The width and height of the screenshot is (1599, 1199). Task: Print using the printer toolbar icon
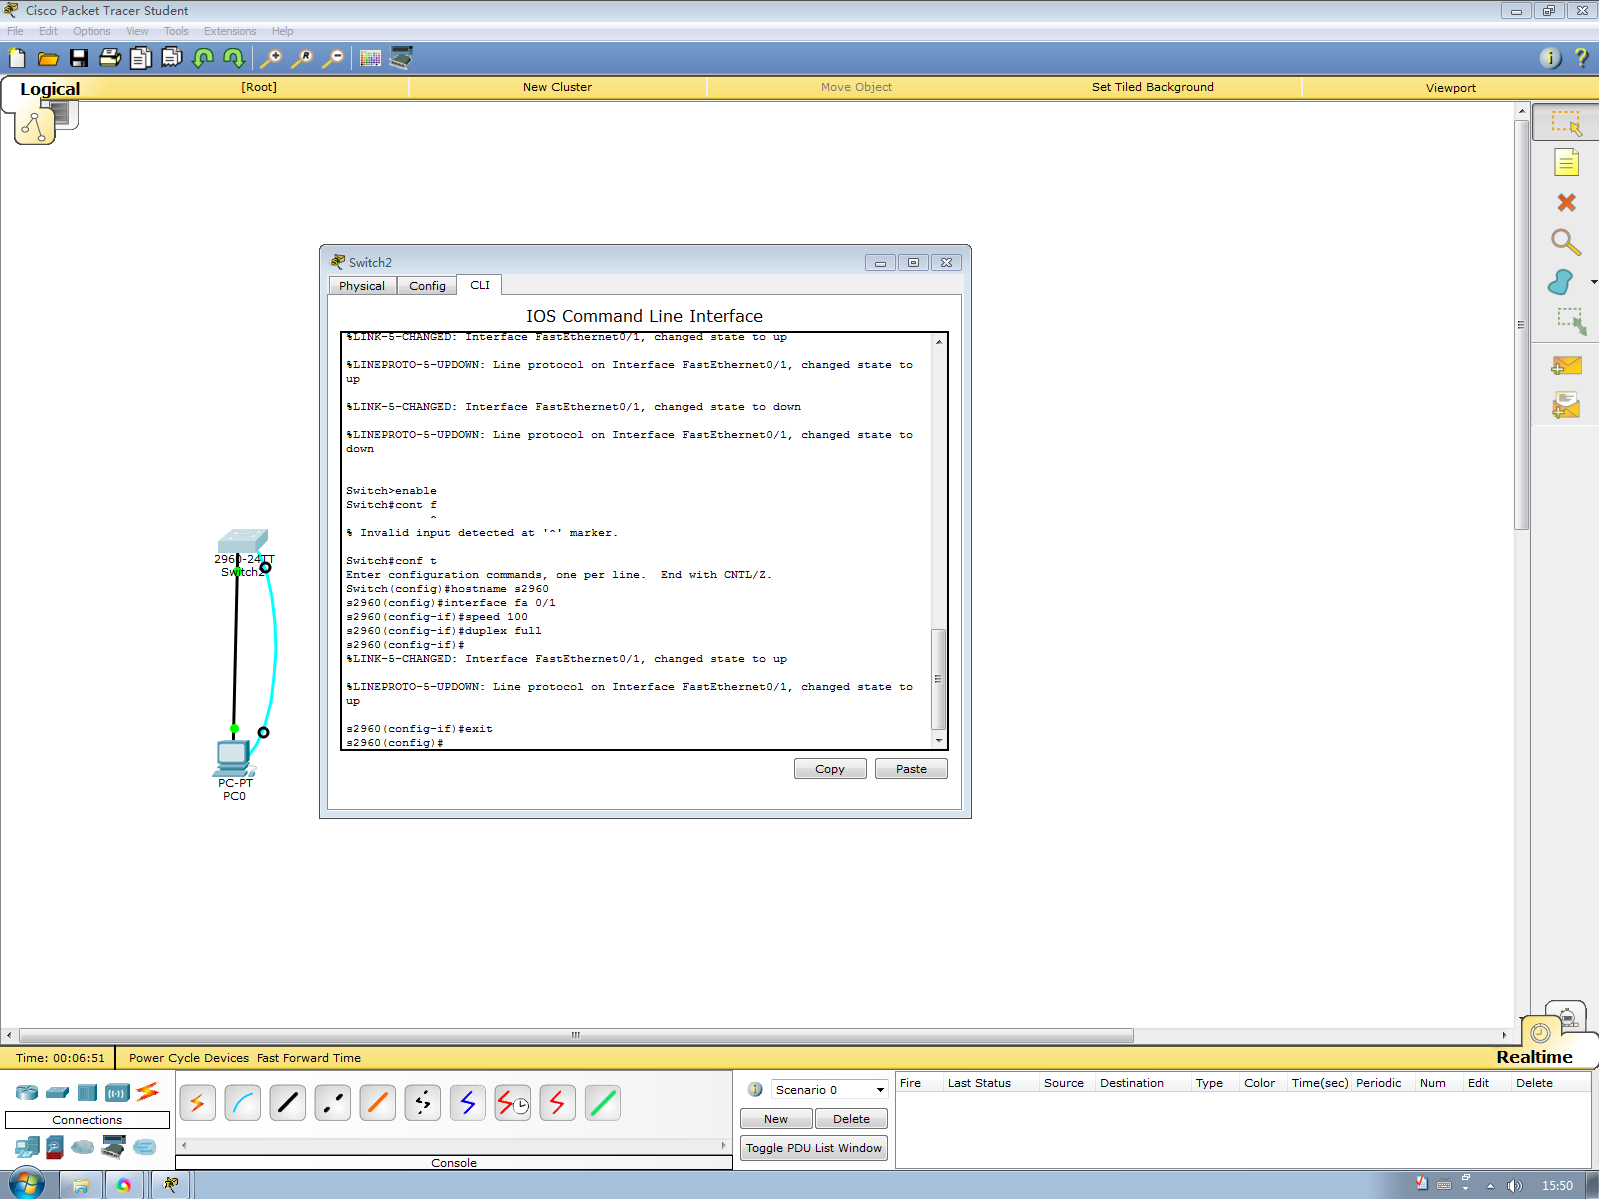click(110, 58)
